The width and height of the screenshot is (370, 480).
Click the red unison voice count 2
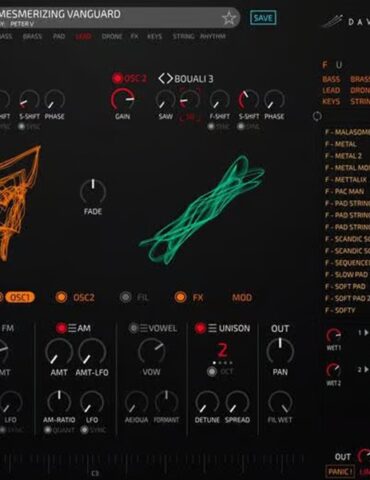coord(222,350)
